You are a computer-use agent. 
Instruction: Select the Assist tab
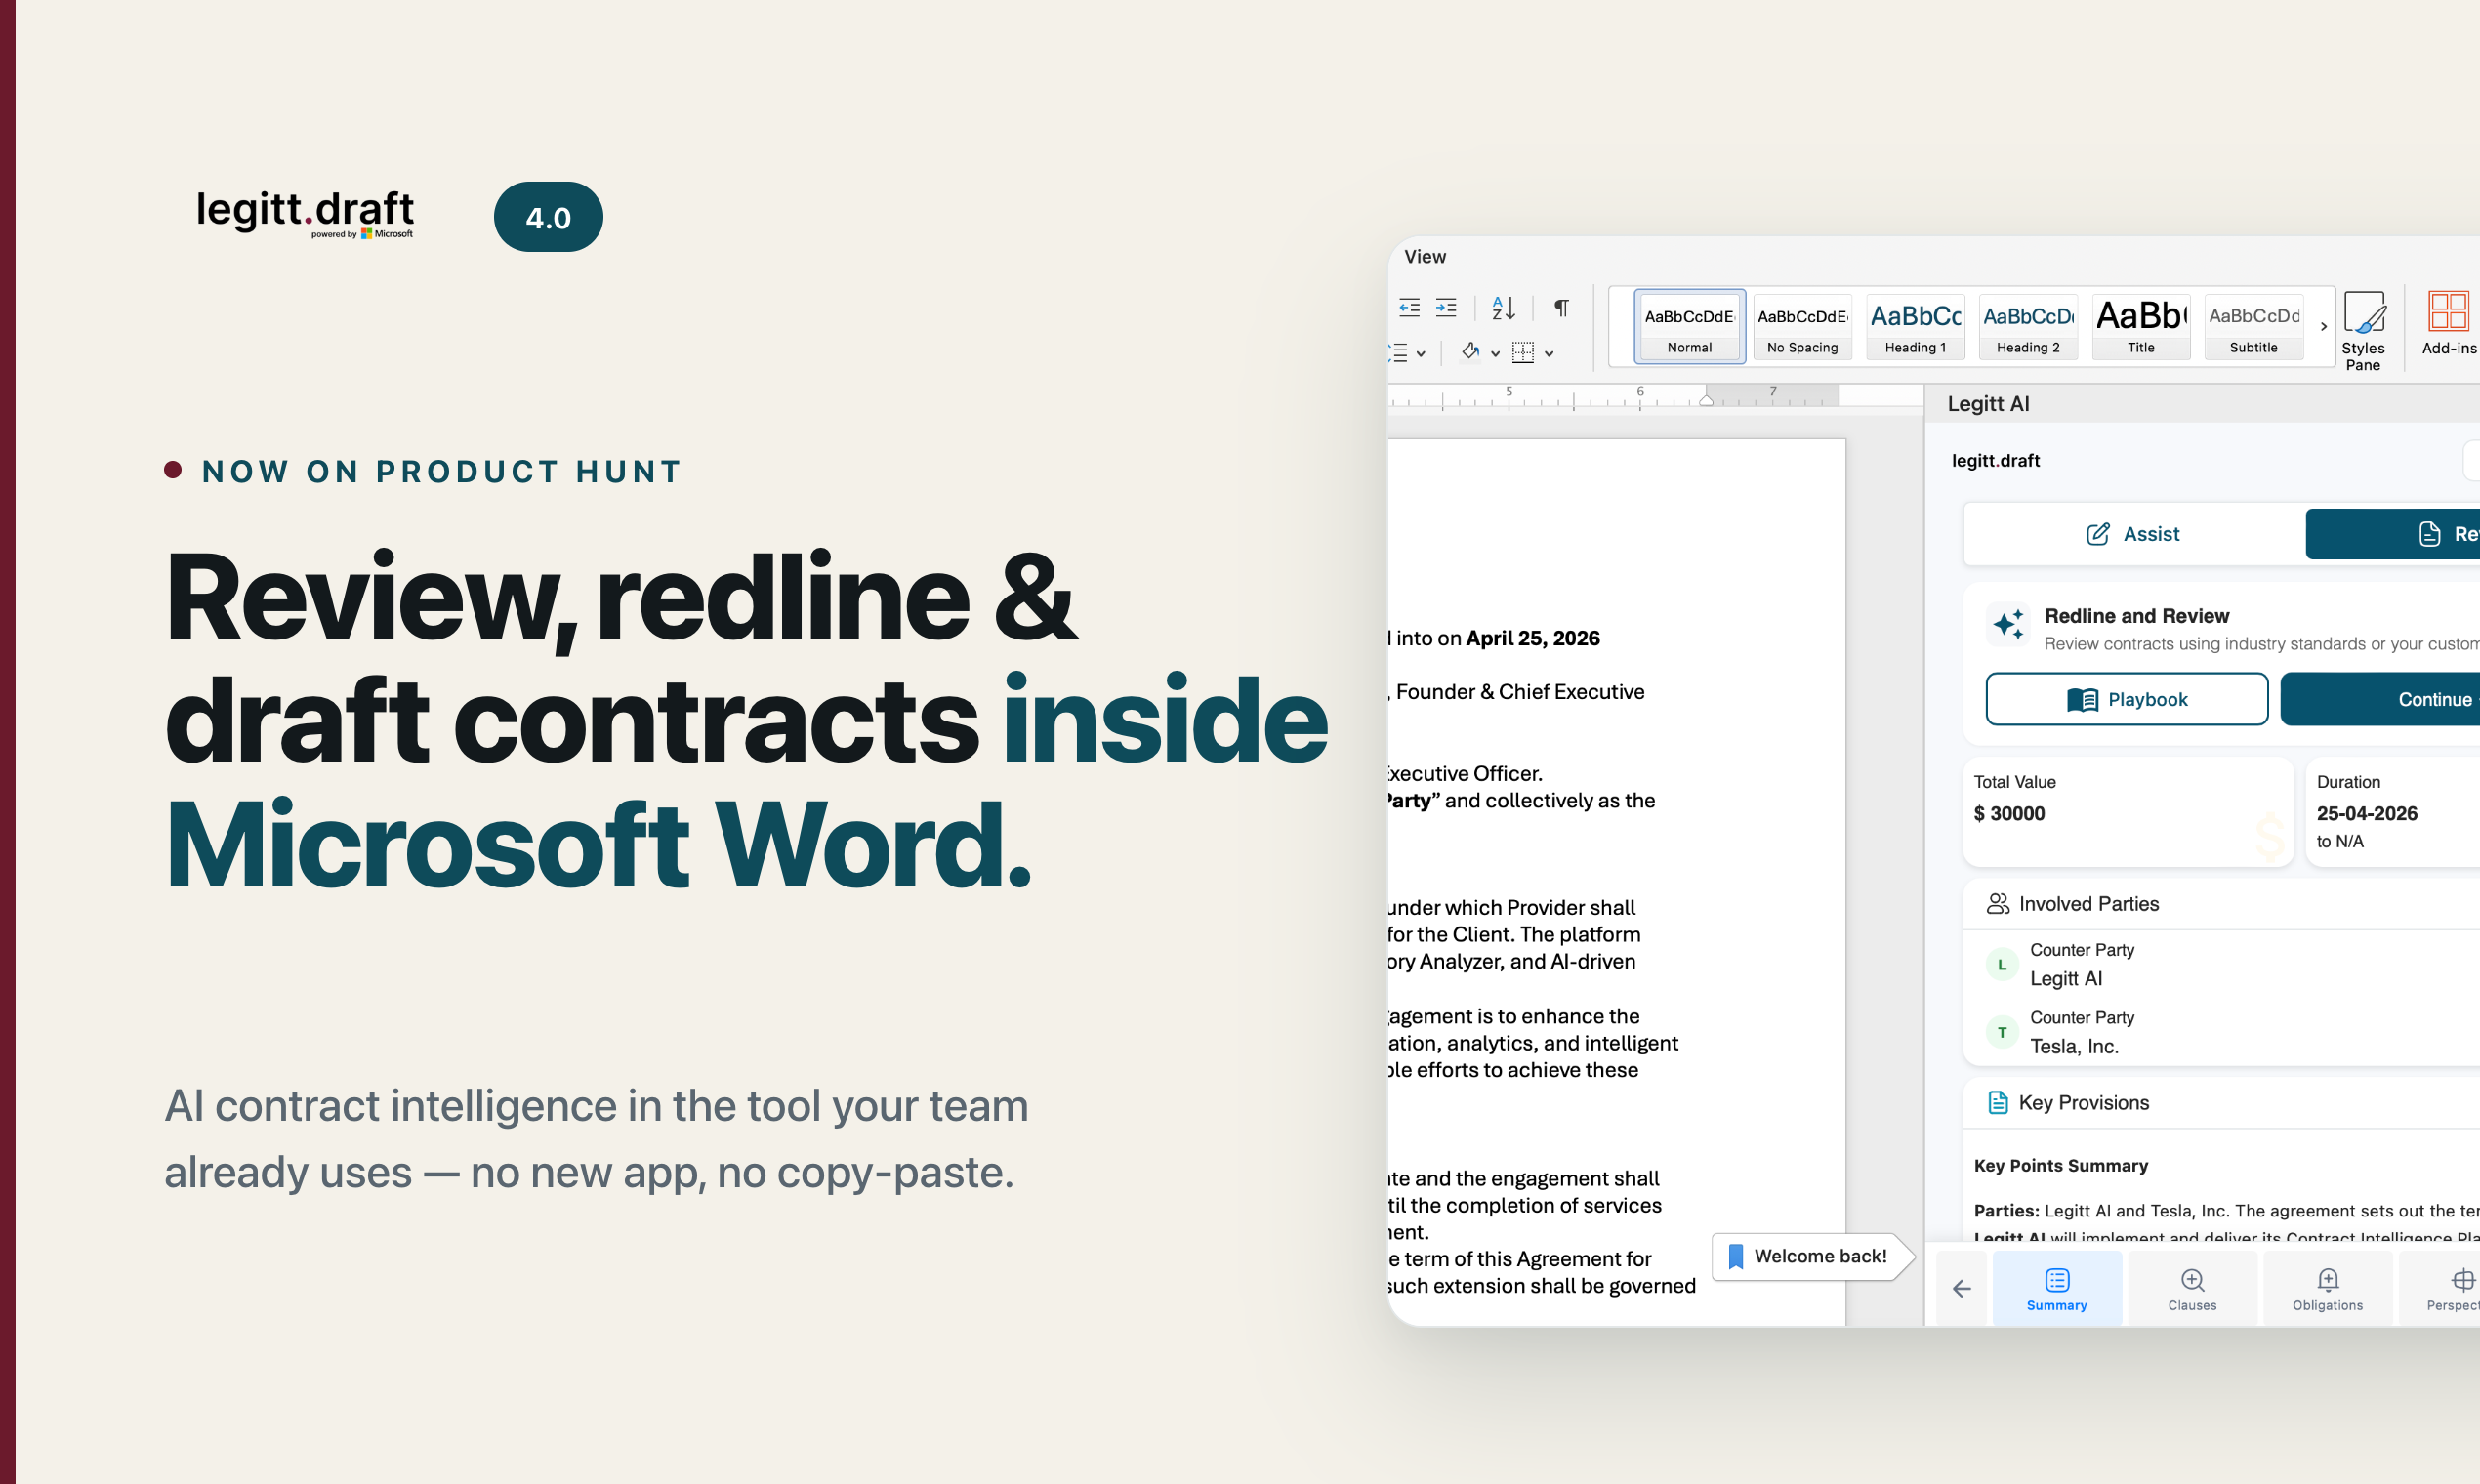tap(2133, 534)
